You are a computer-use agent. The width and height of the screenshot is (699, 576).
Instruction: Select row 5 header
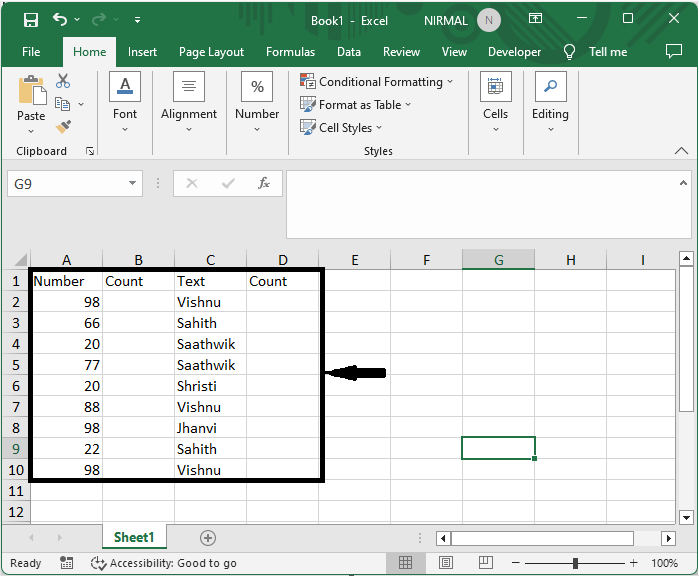pos(16,365)
